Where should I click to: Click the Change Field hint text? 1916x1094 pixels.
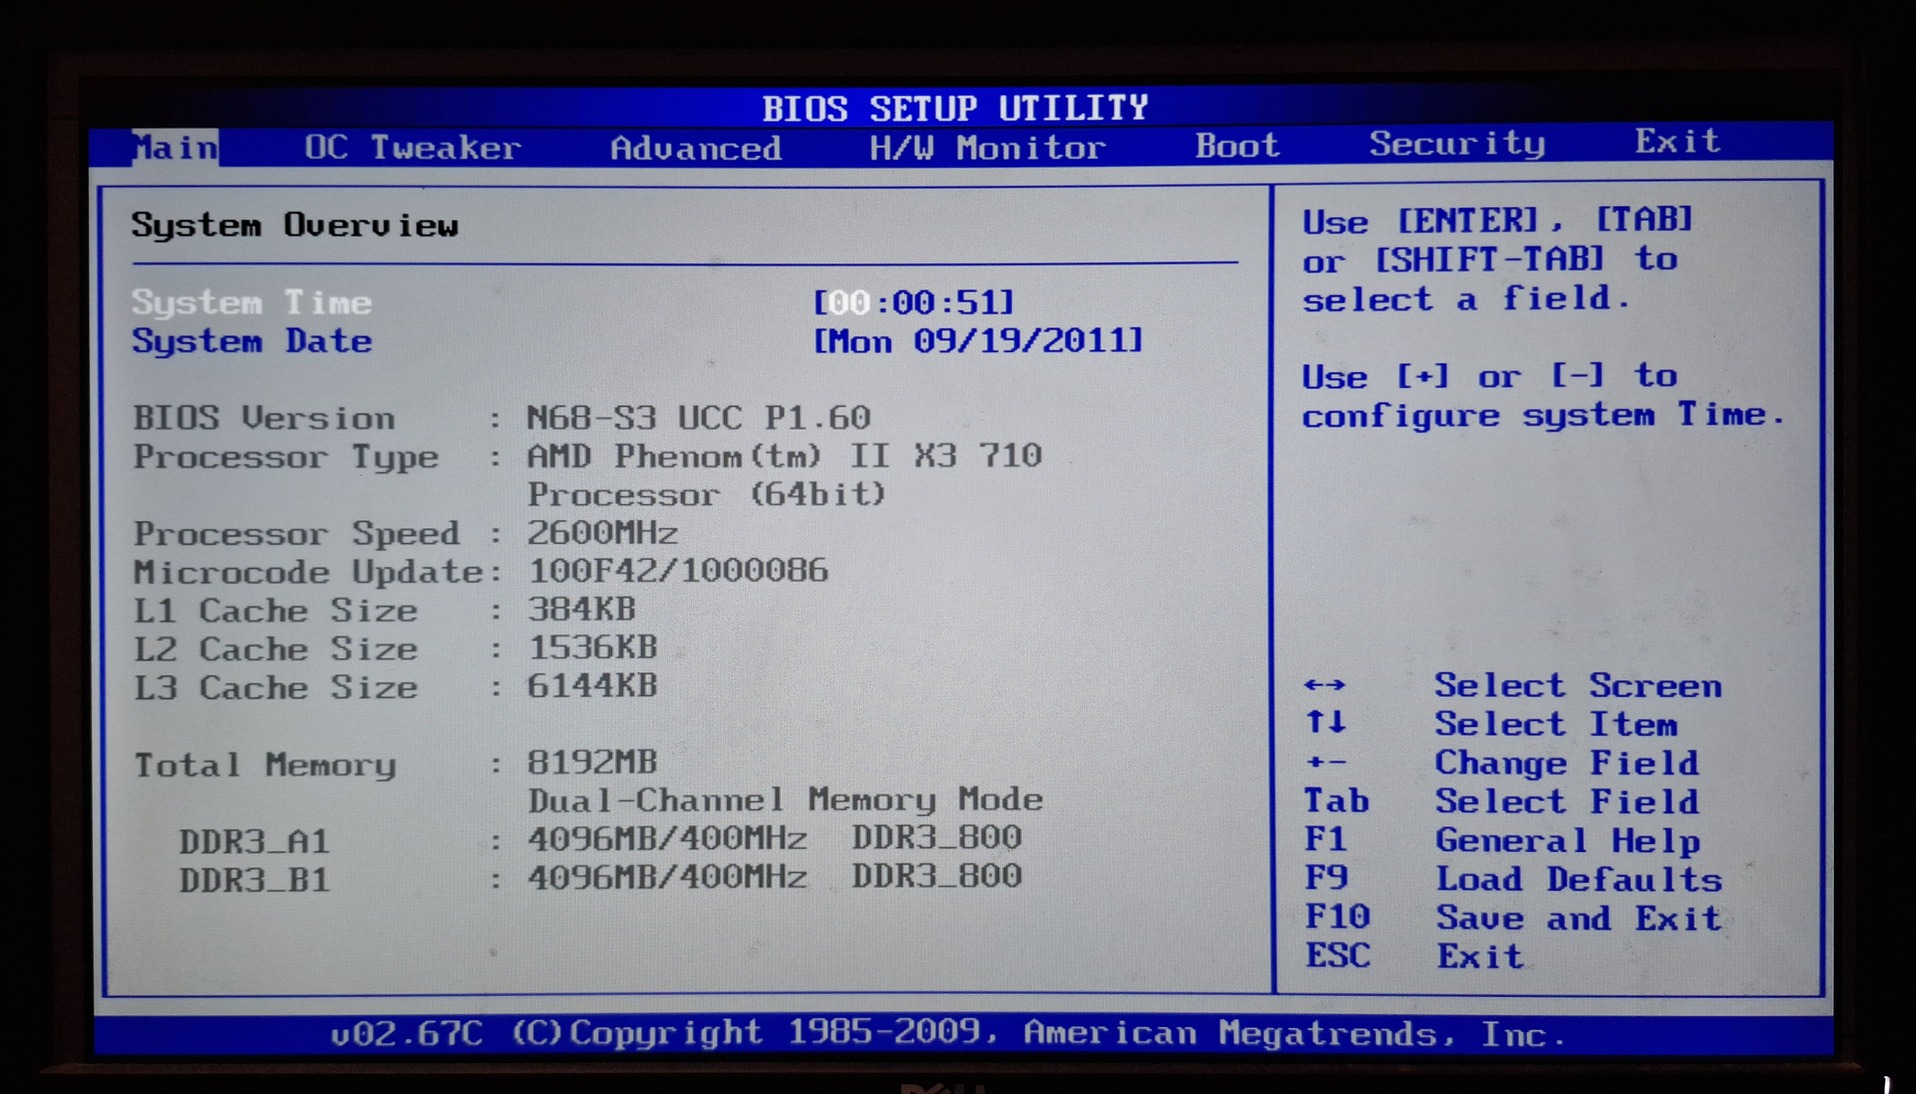(x=1567, y=764)
